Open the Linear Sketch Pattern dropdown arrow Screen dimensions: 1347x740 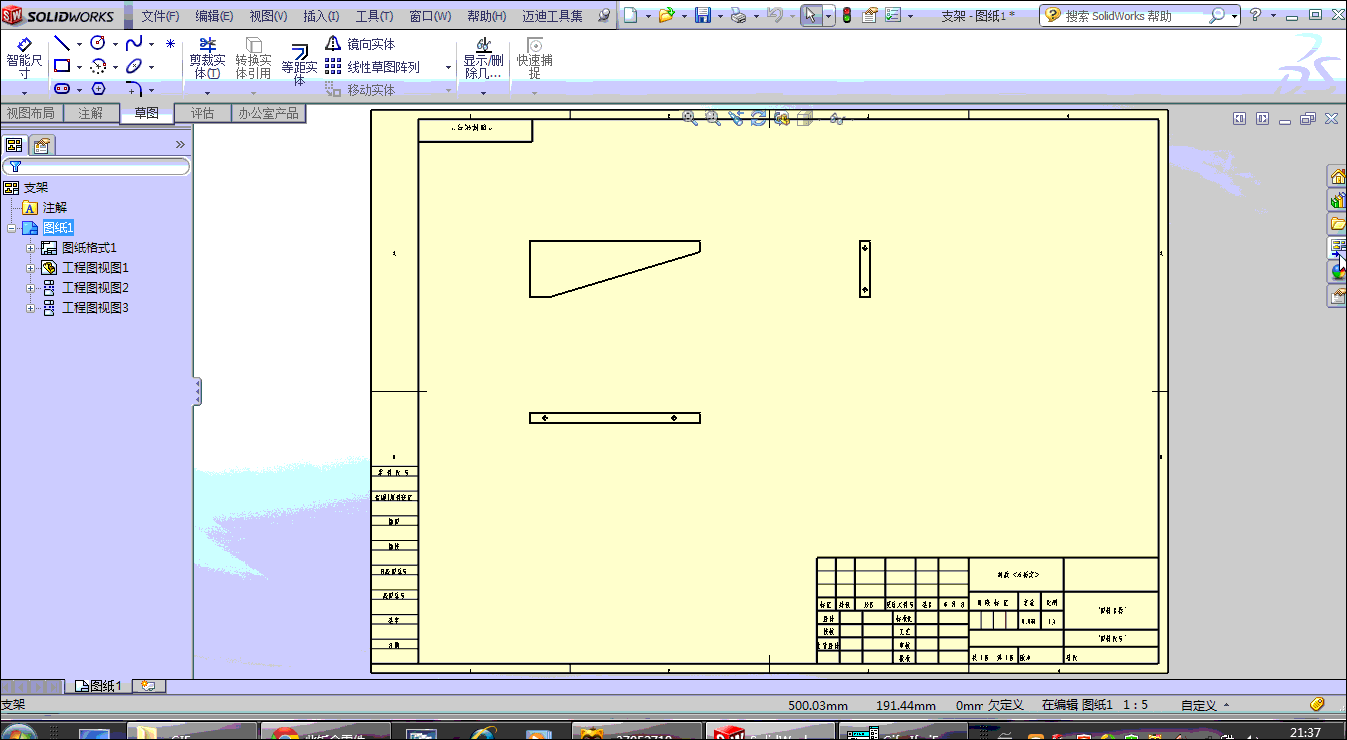click(x=448, y=67)
